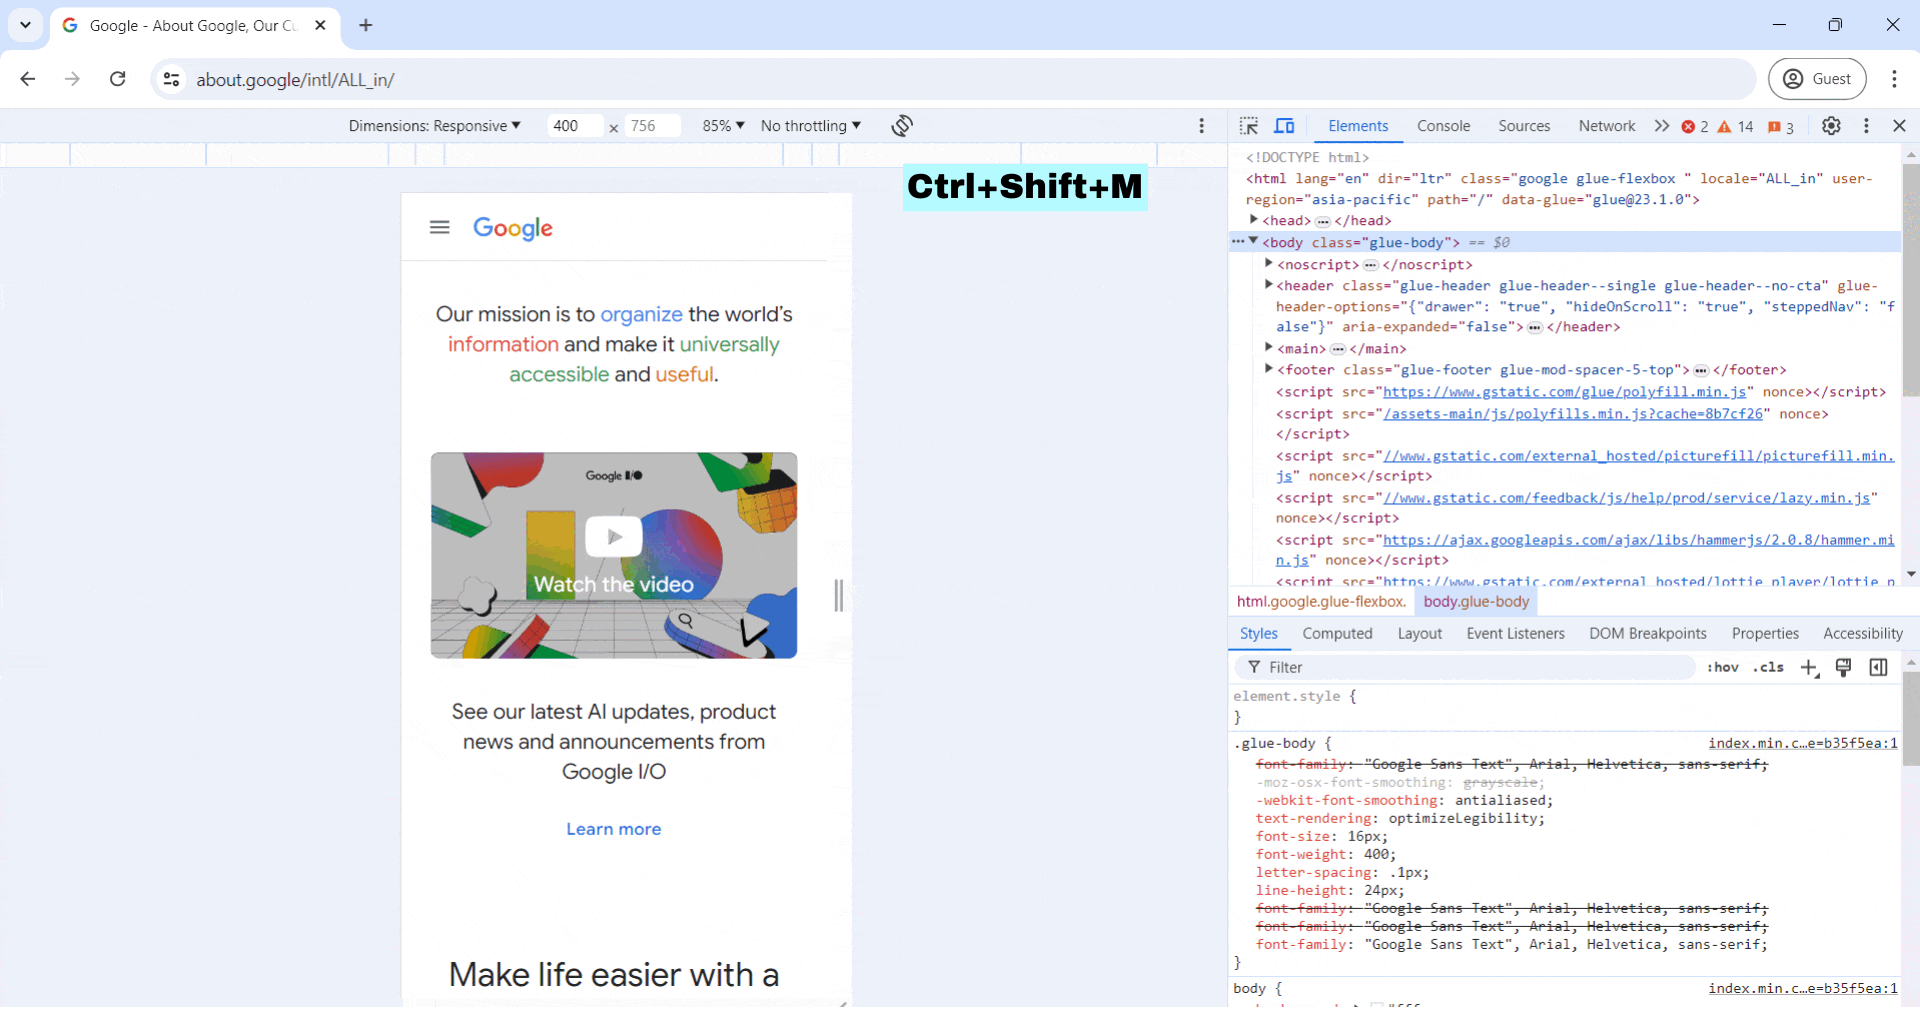
Task: Click the browser forward arrow
Action: 72,79
